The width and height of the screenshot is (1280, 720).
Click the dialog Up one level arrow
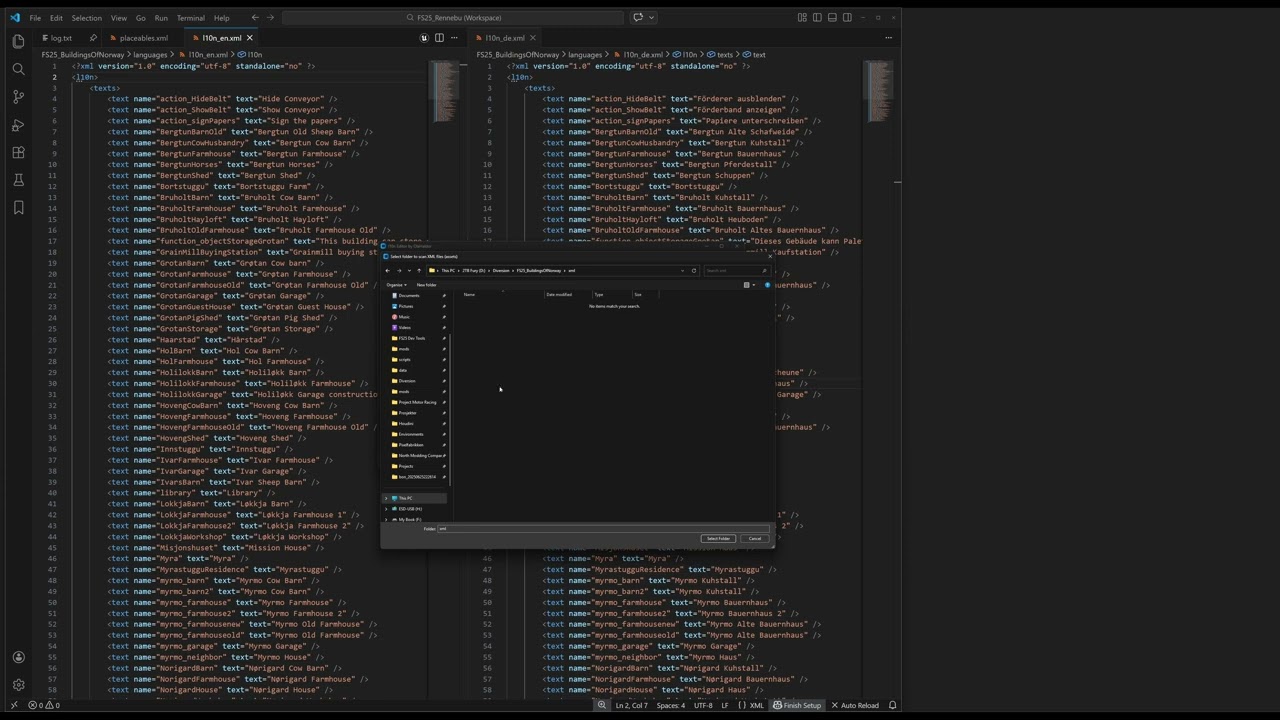click(x=419, y=270)
